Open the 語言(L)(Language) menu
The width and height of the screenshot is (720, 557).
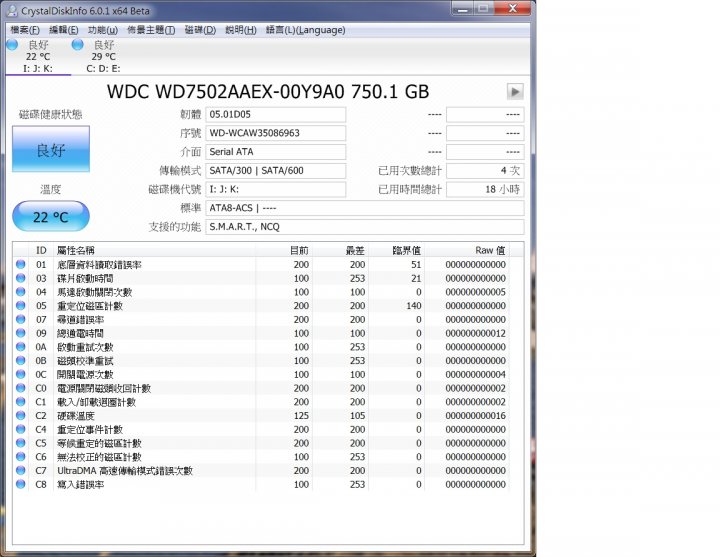(305, 30)
